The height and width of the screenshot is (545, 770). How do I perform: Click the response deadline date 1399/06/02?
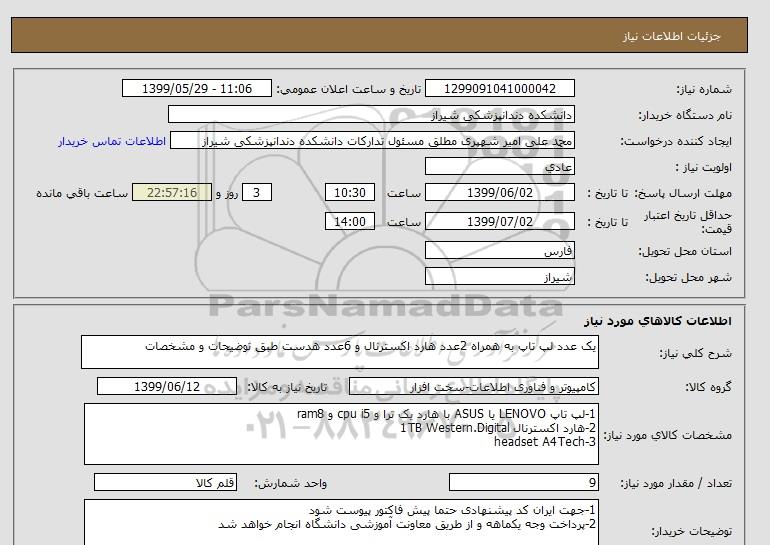tap(499, 192)
